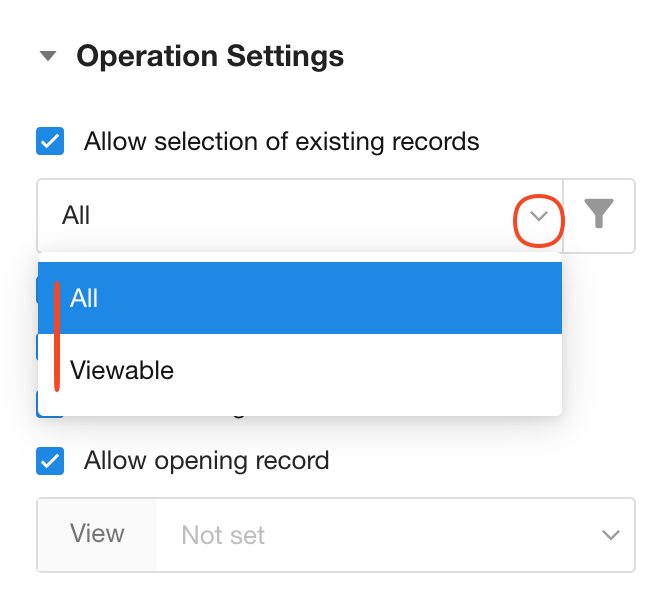Choose the Viewable option in the list

tap(300, 371)
